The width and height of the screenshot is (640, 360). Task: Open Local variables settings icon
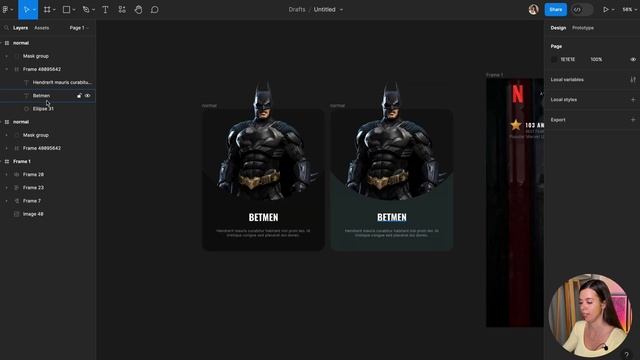point(633,80)
